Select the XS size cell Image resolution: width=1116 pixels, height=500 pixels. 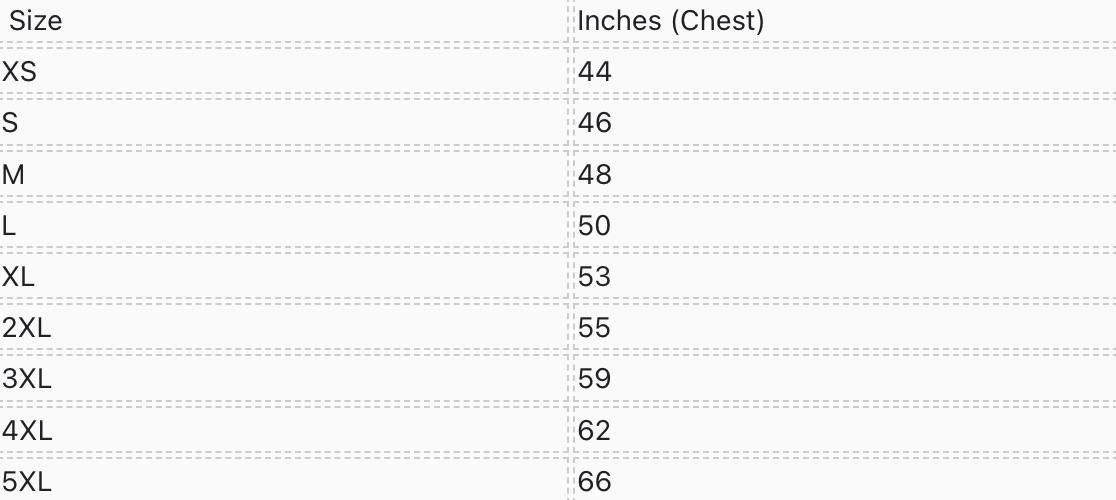tap(20, 72)
